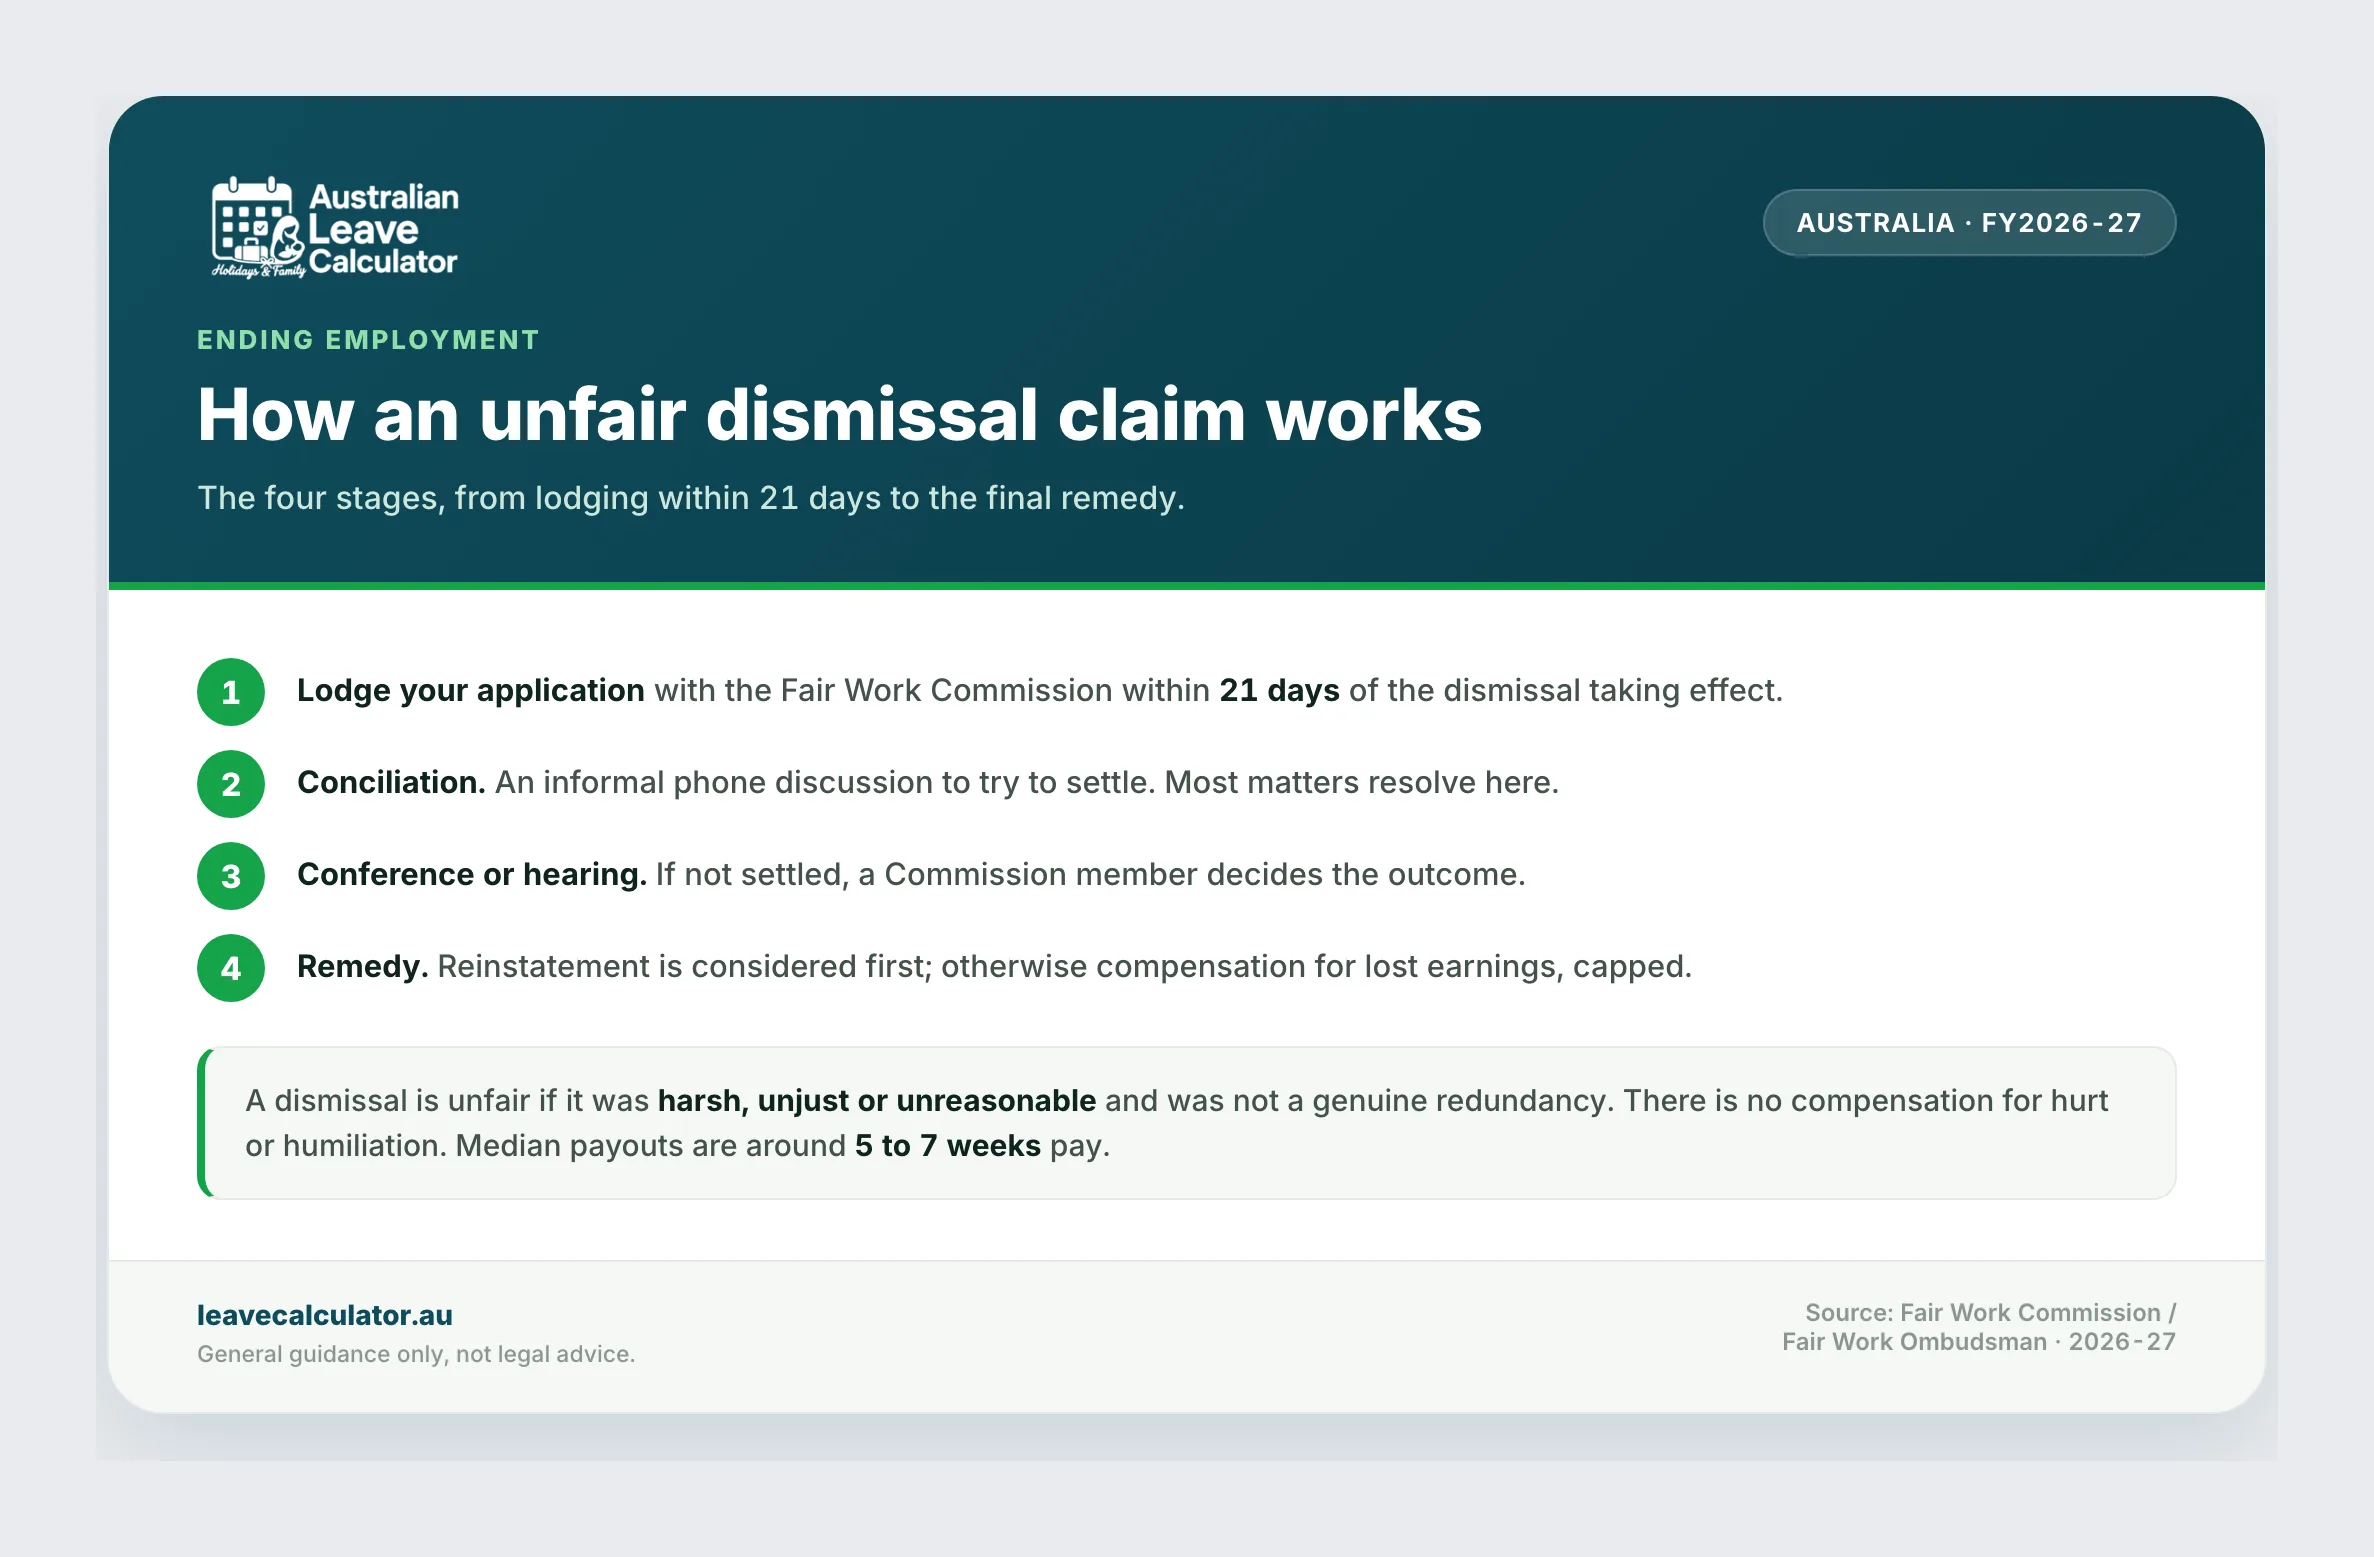
Task: Select the ENDING EMPLOYMENT category label
Action: (368, 340)
